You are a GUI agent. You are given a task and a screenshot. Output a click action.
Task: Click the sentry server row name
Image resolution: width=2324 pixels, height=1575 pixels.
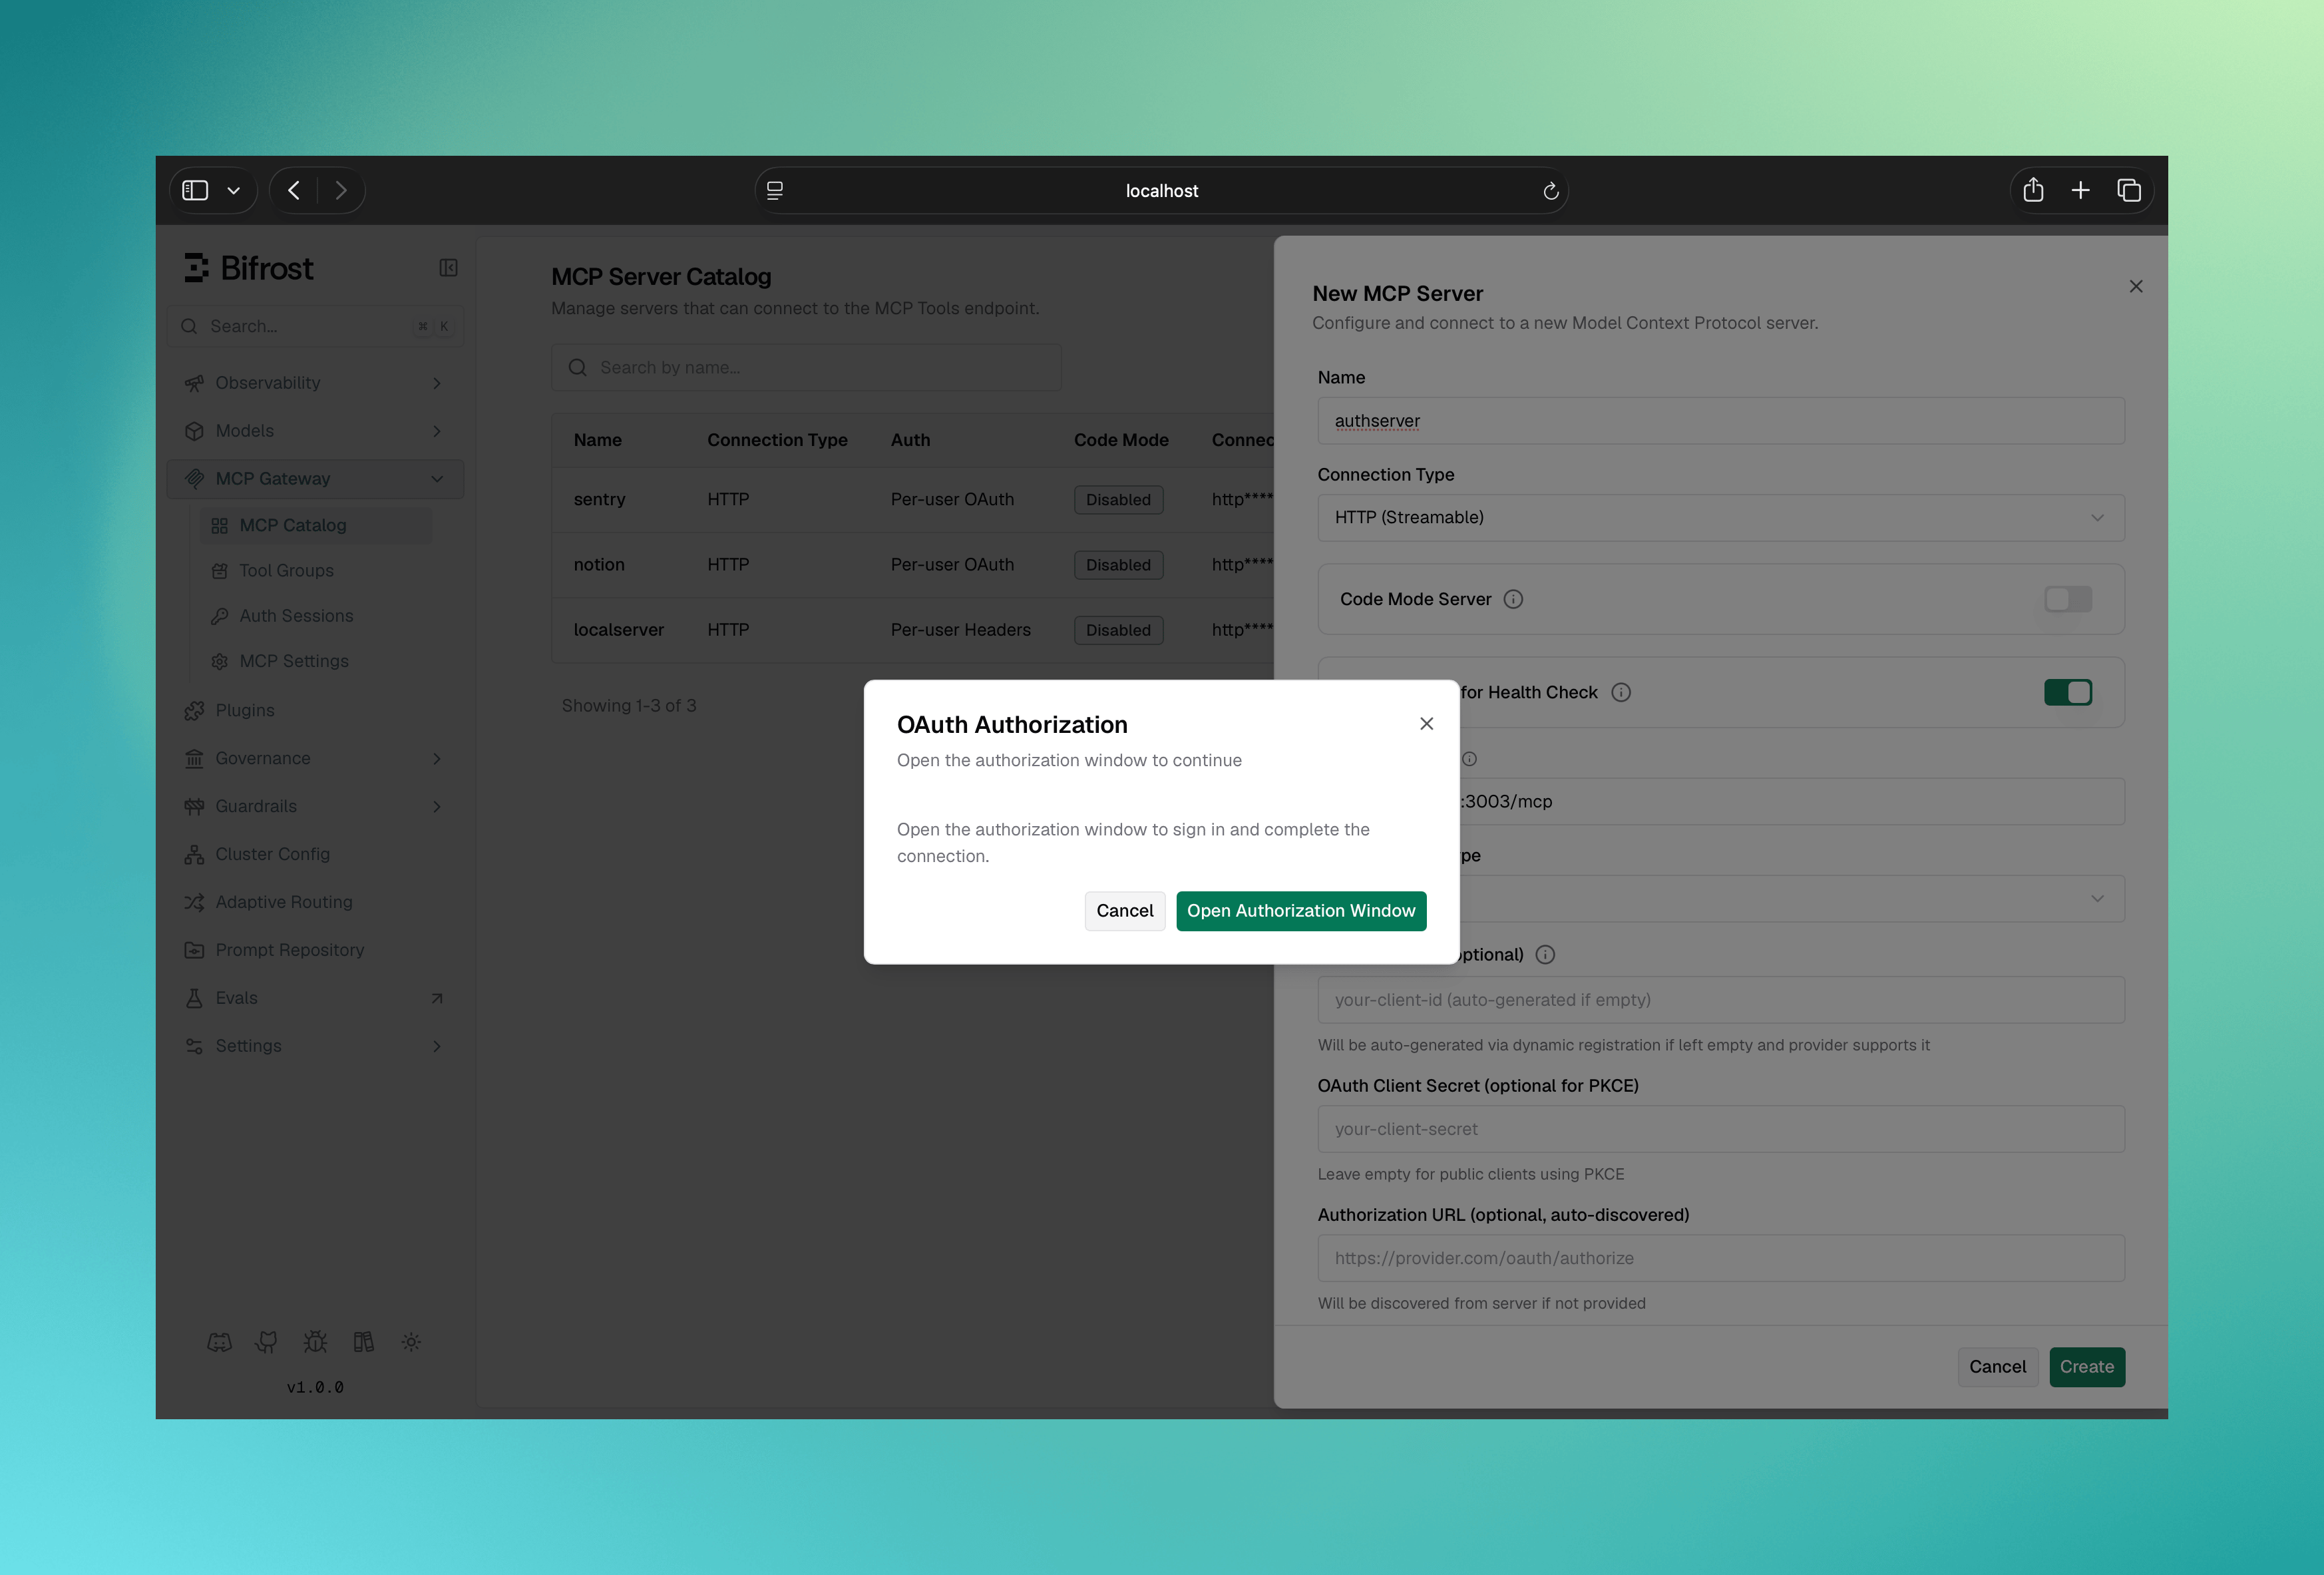tap(599, 499)
